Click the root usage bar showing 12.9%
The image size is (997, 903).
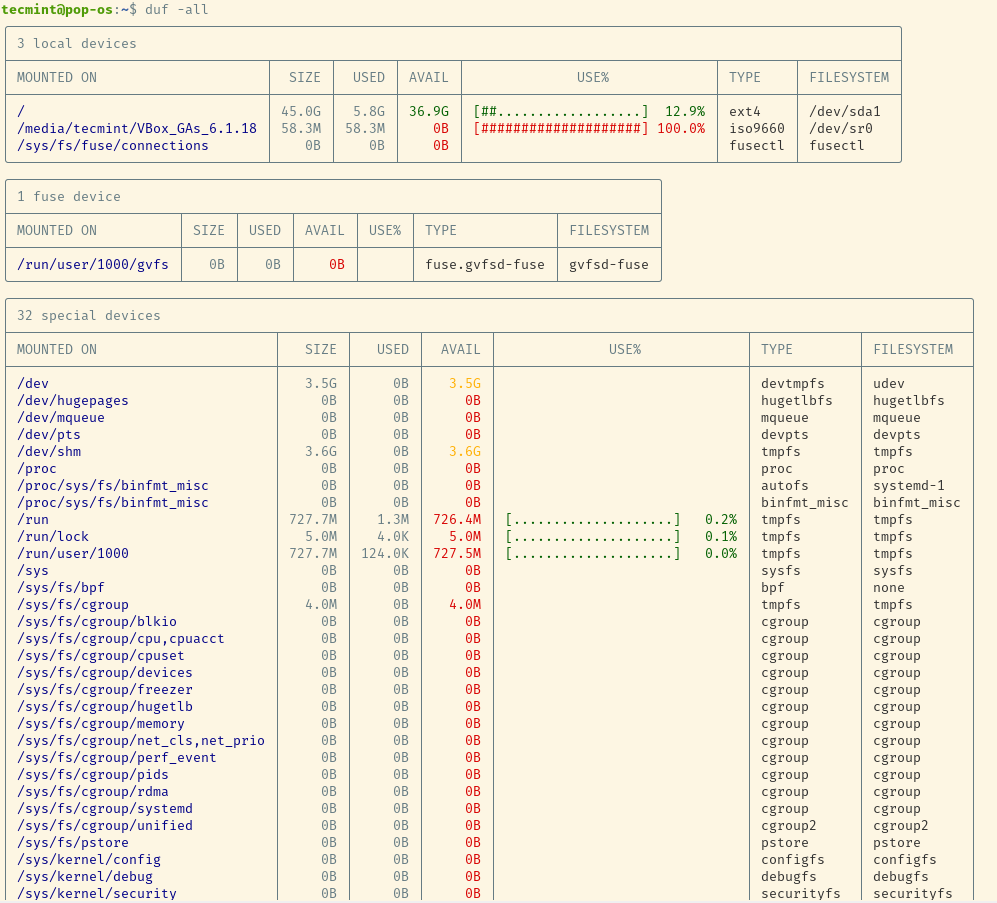[561, 111]
